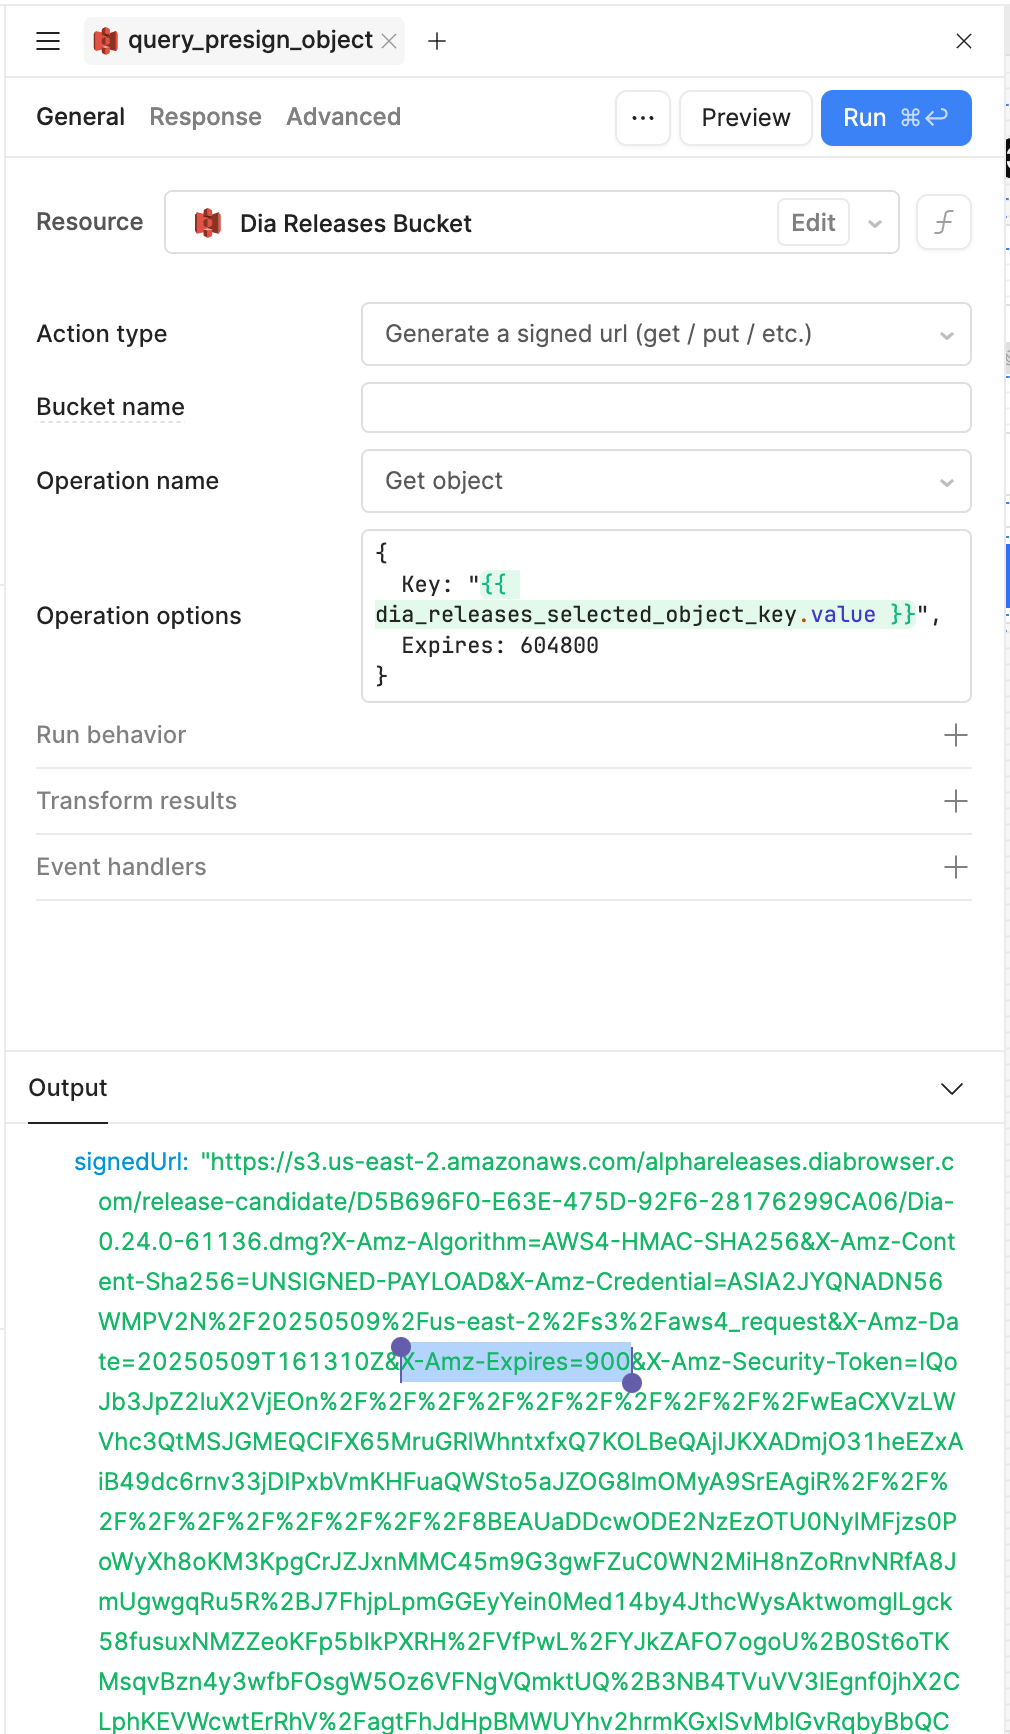Add a new query tab with plus icon
The width and height of the screenshot is (1010, 1734).
pos(437,41)
